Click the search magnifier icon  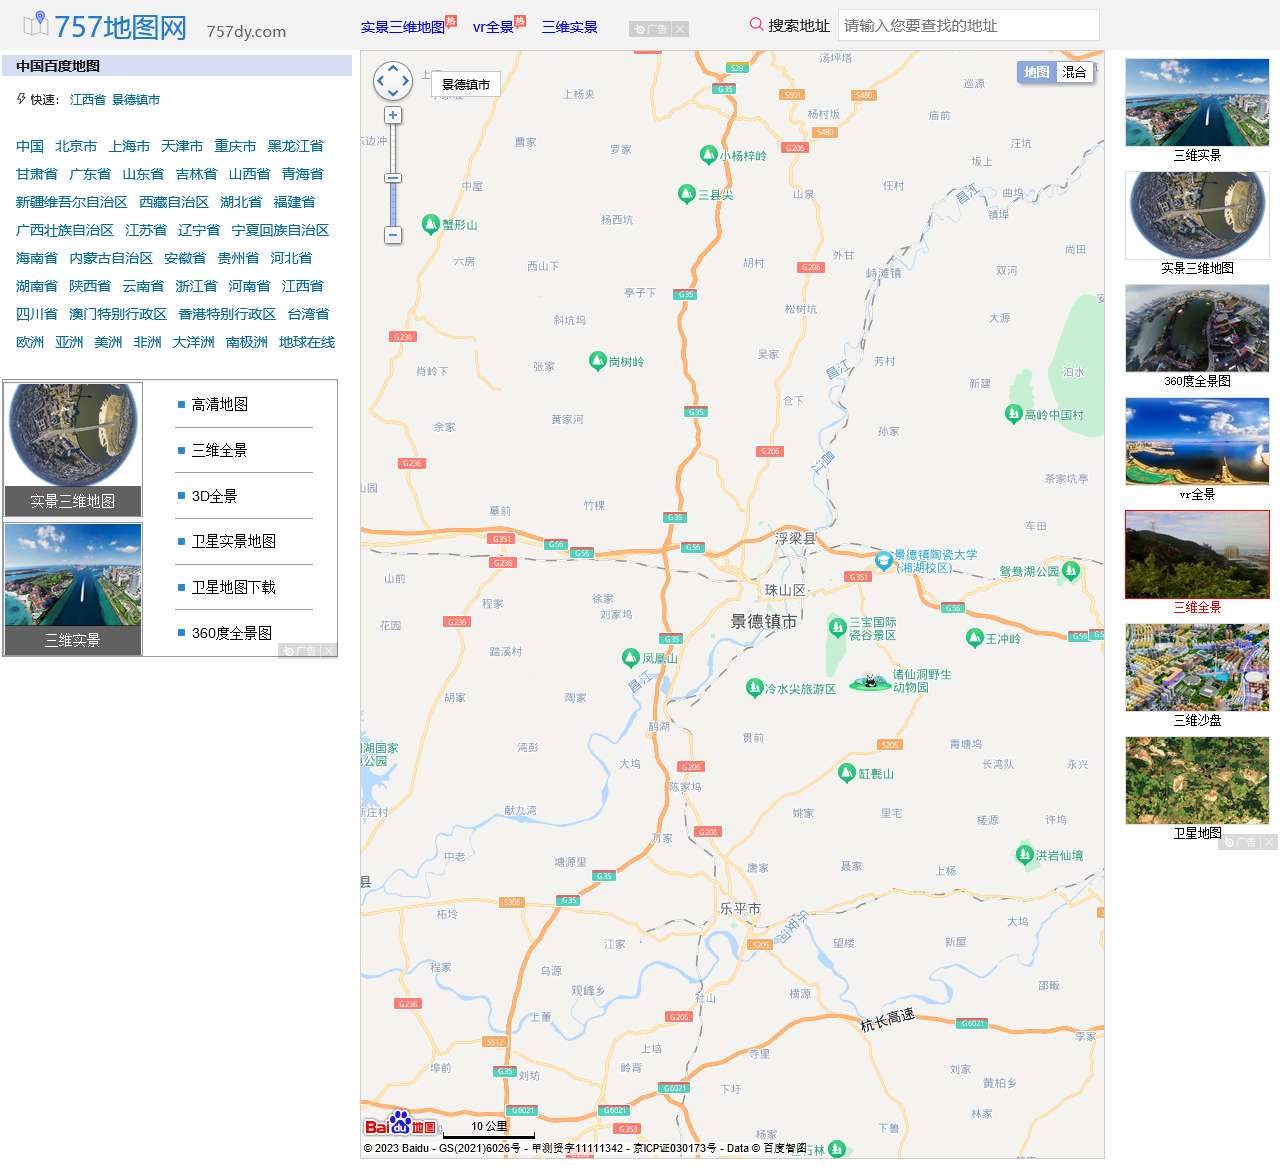coord(757,24)
